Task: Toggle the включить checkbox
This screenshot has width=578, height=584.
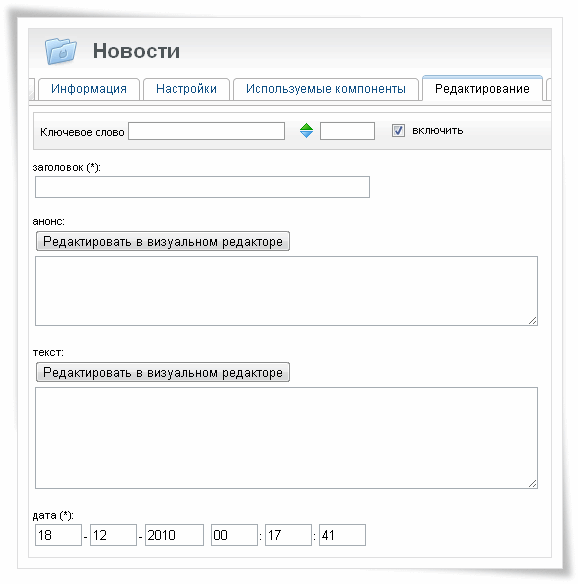Action: tap(398, 131)
